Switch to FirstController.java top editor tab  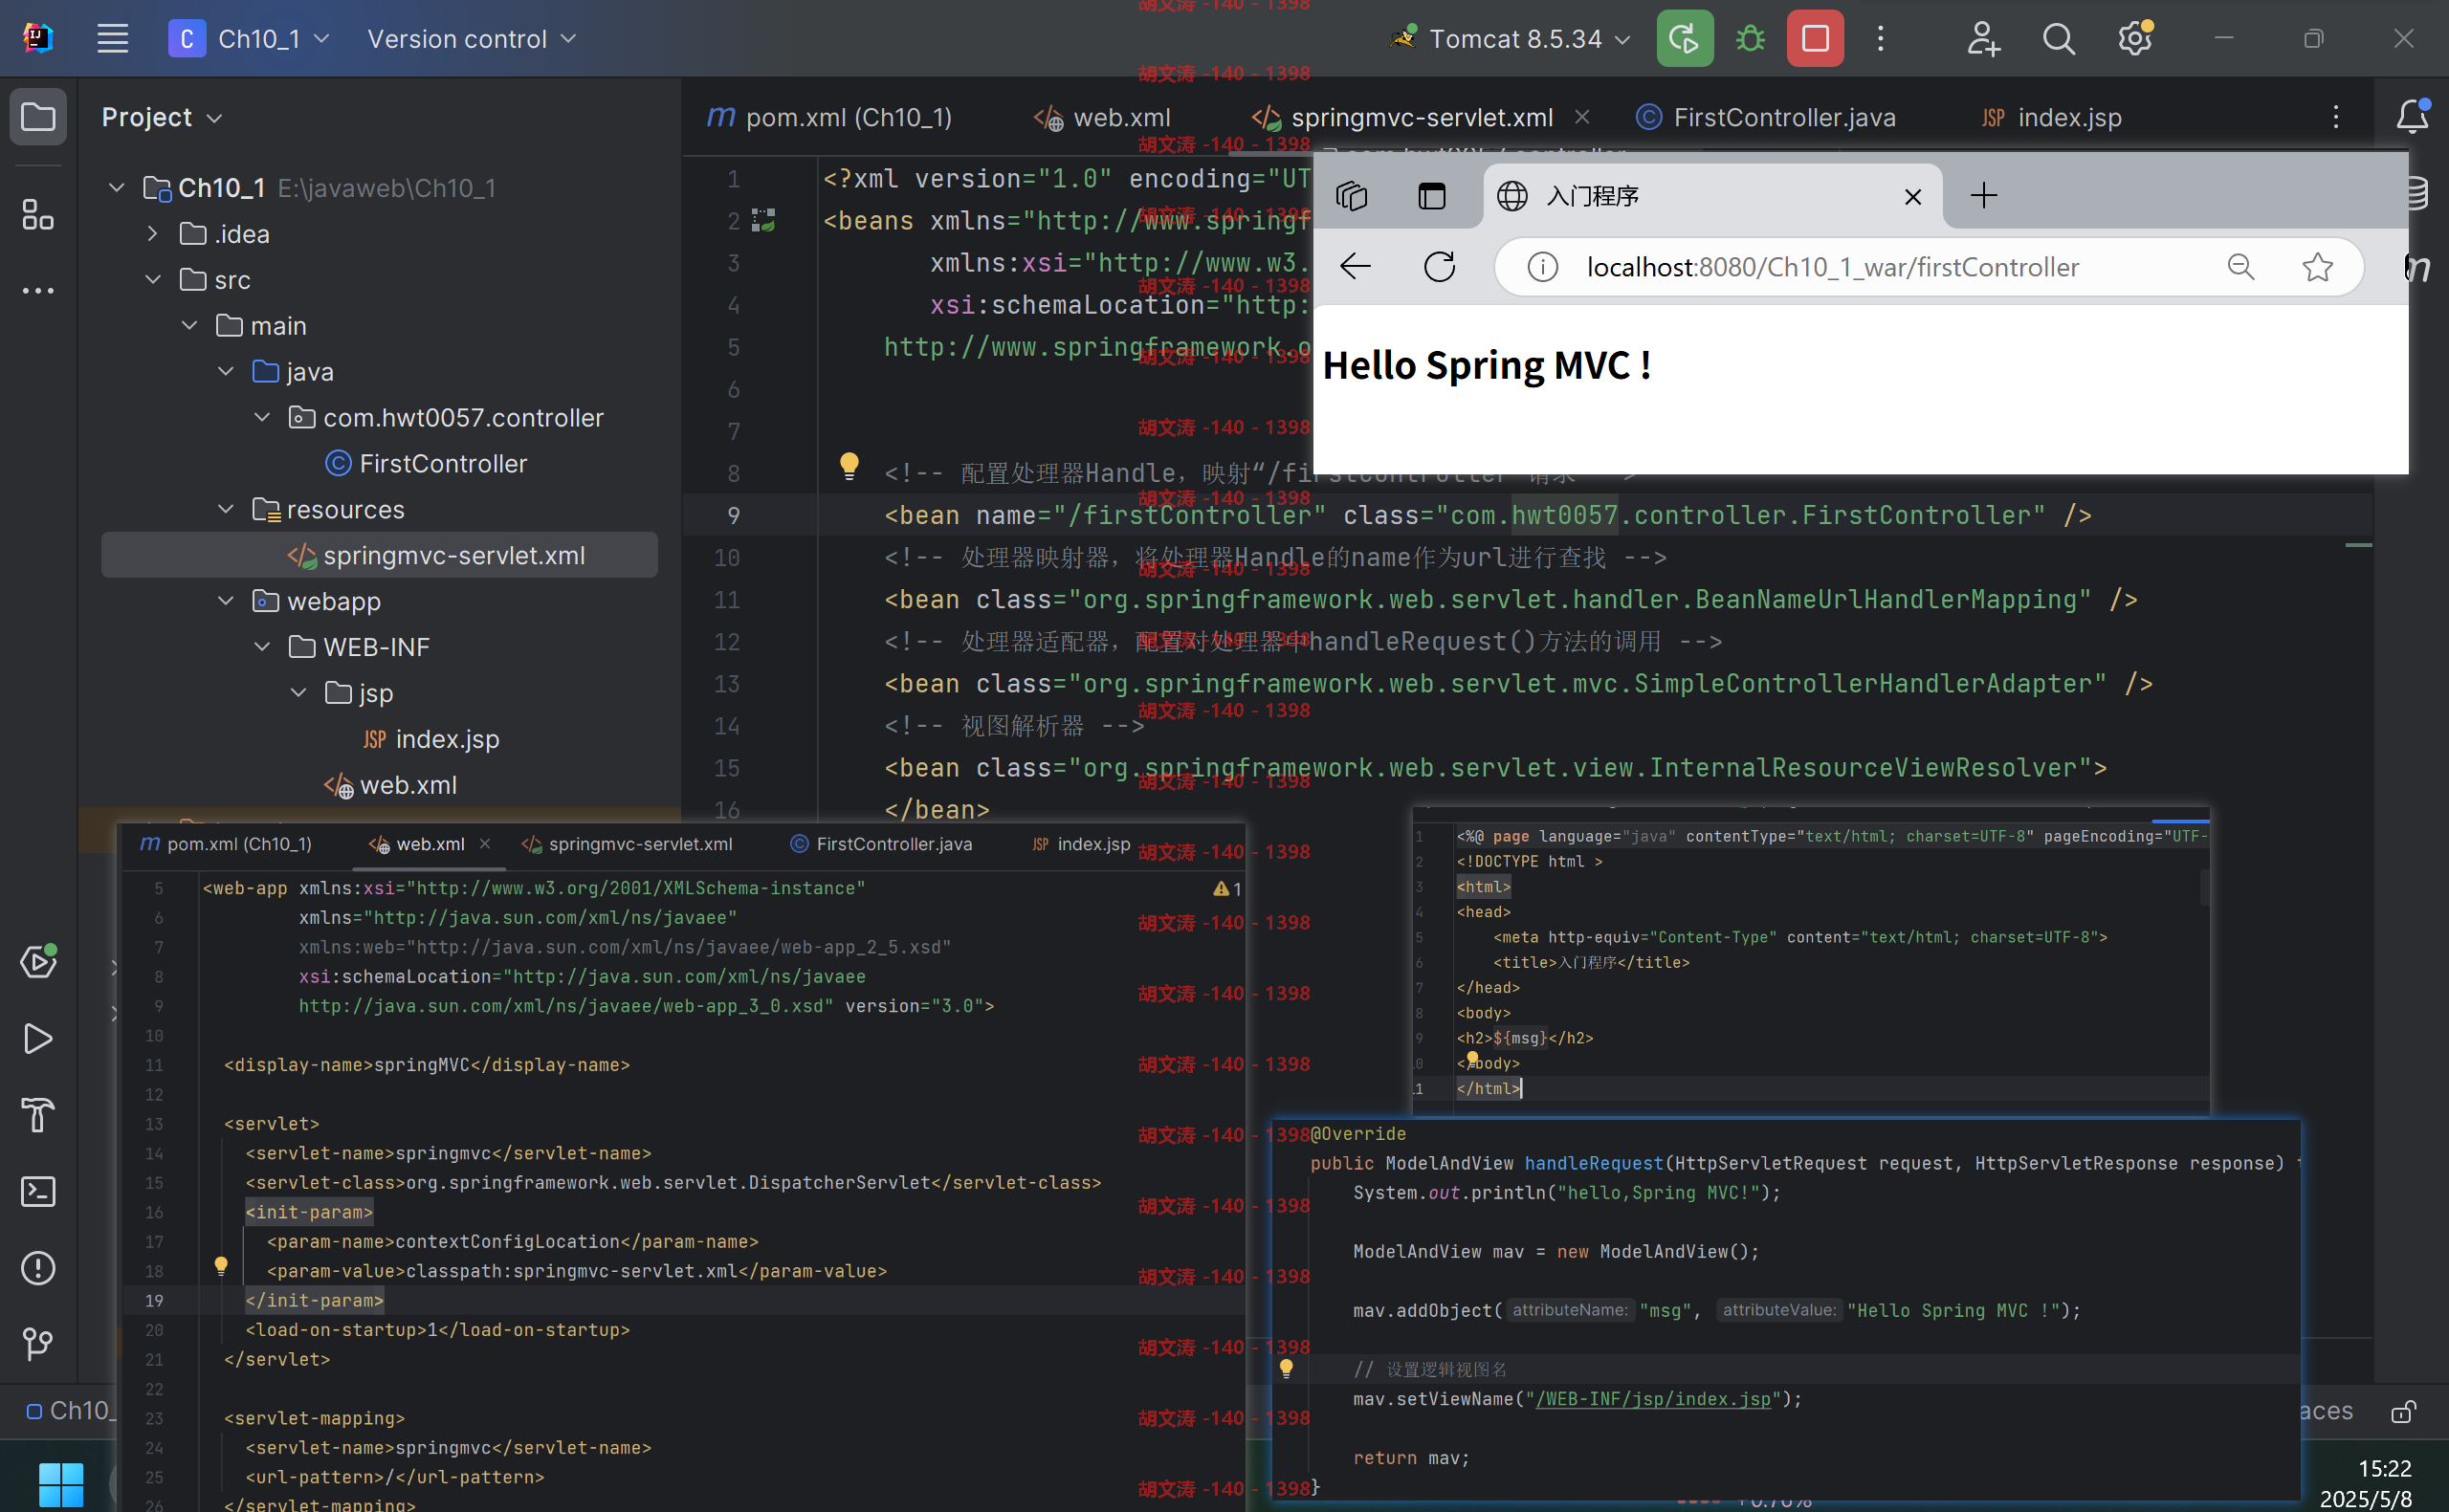click(x=1766, y=117)
